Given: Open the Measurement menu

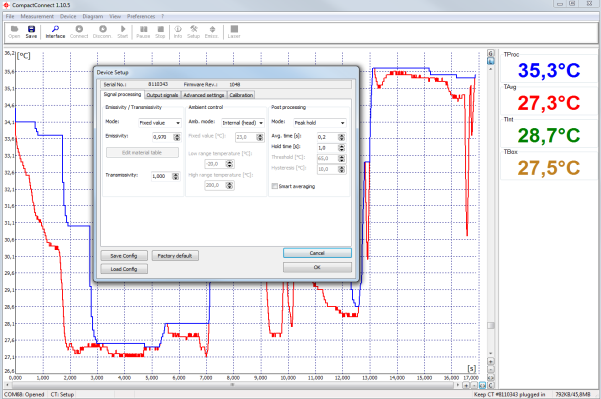Looking at the screenshot, I should click(37, 16).
